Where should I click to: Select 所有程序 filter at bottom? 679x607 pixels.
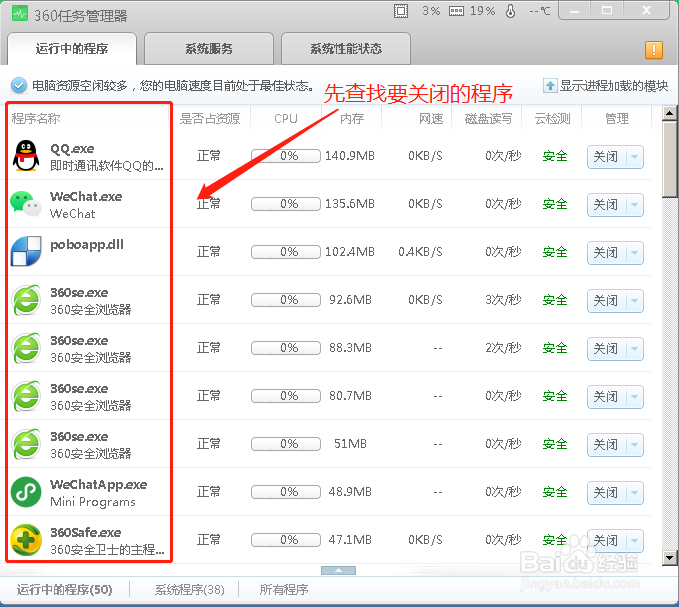284,589
